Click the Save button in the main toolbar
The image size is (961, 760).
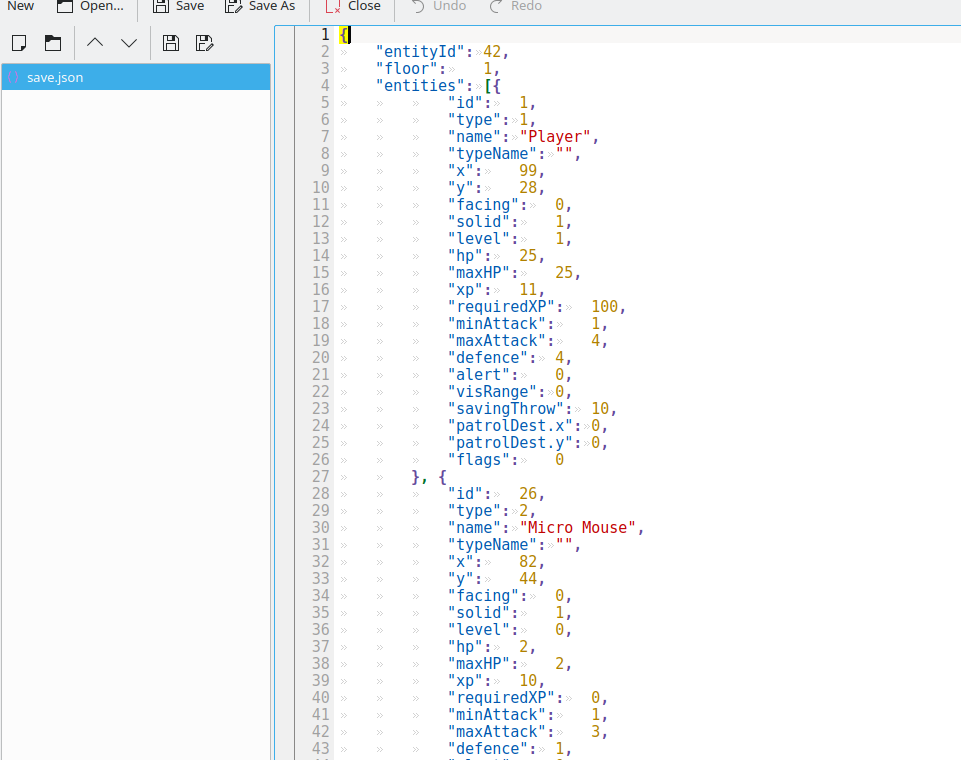pyautogui.click(x=178, y=6)
